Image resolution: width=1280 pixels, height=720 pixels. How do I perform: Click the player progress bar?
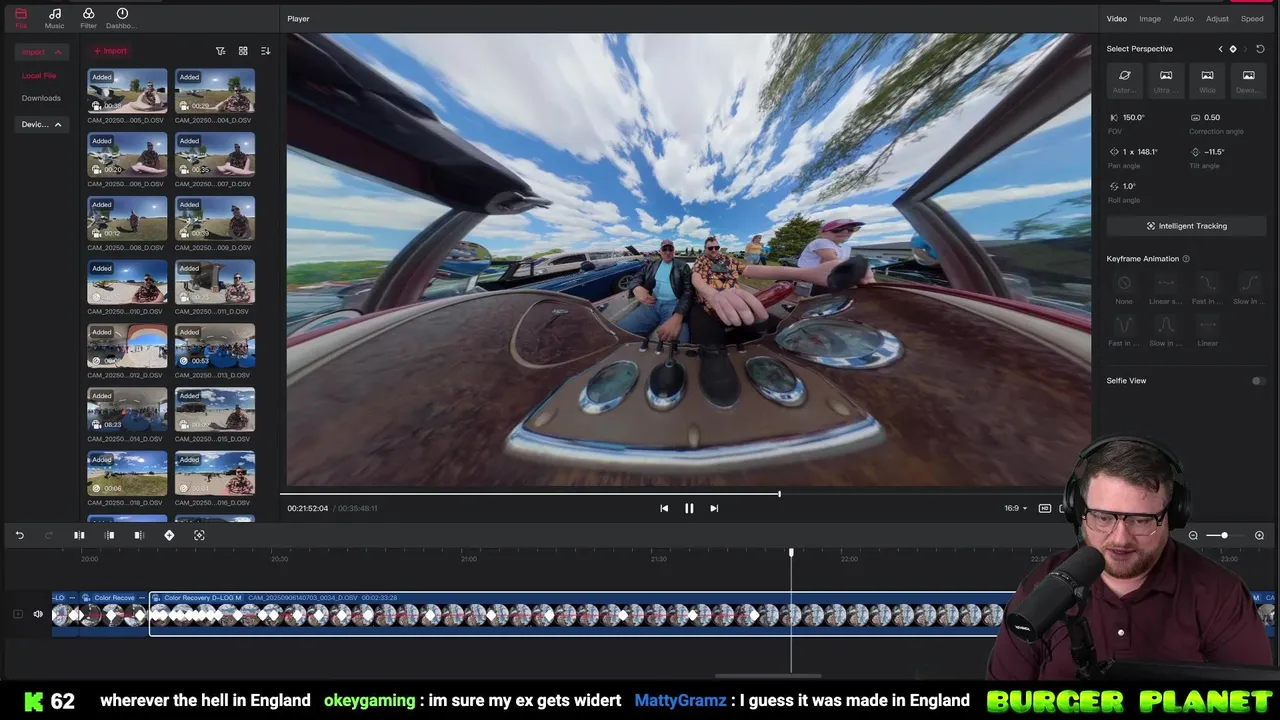point(684,493)
